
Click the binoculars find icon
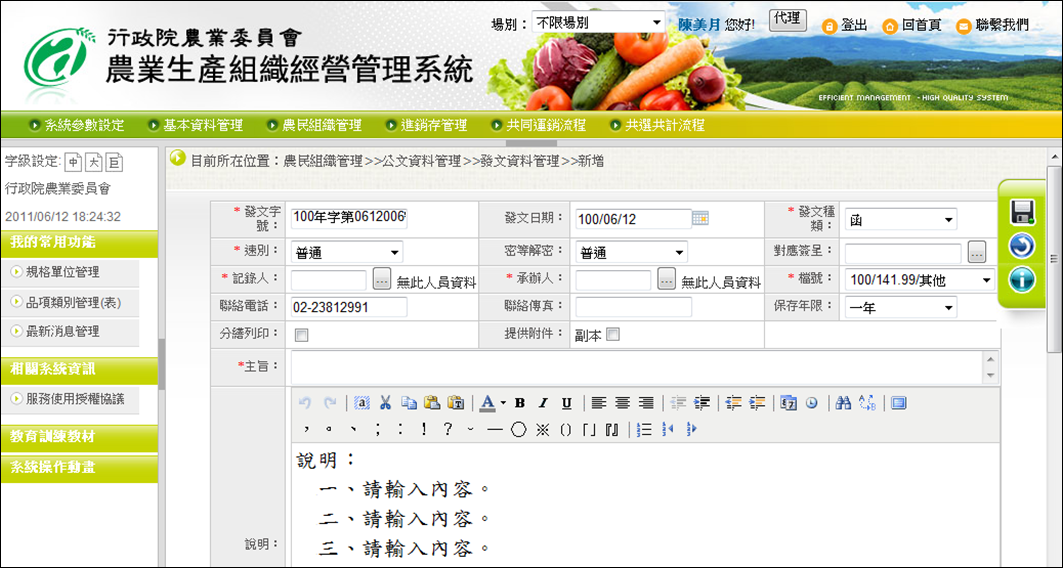tap(843, 403)
